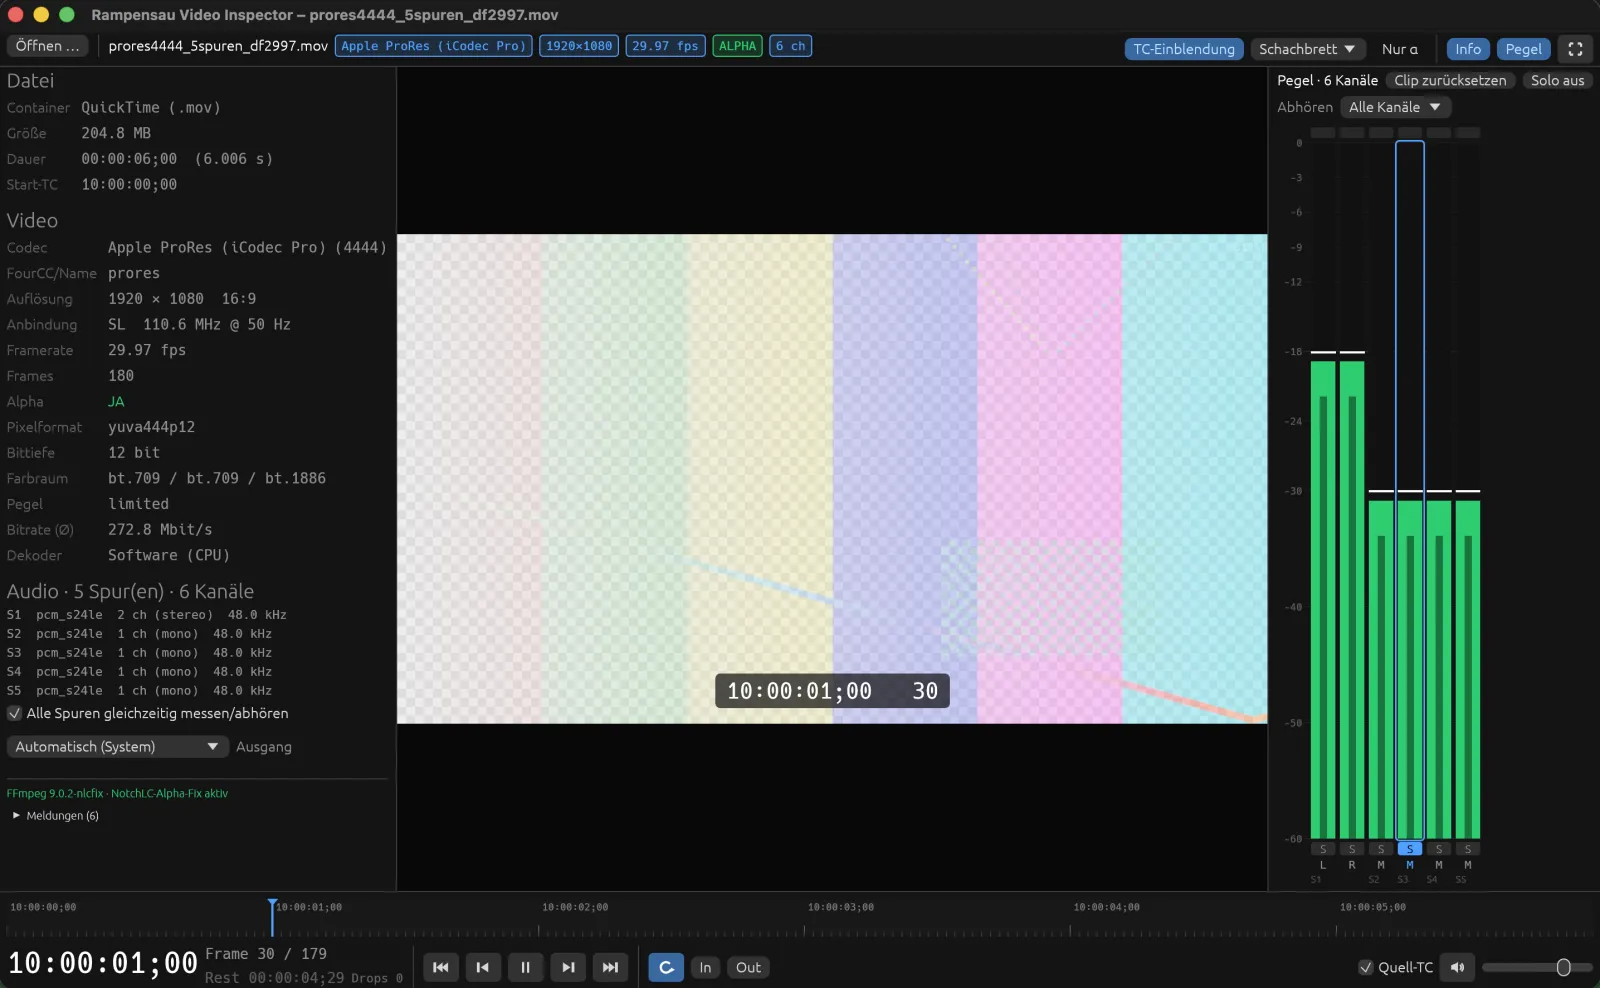
Task: Toggle the Pegel meters panel
Action: coord(1523,49)
